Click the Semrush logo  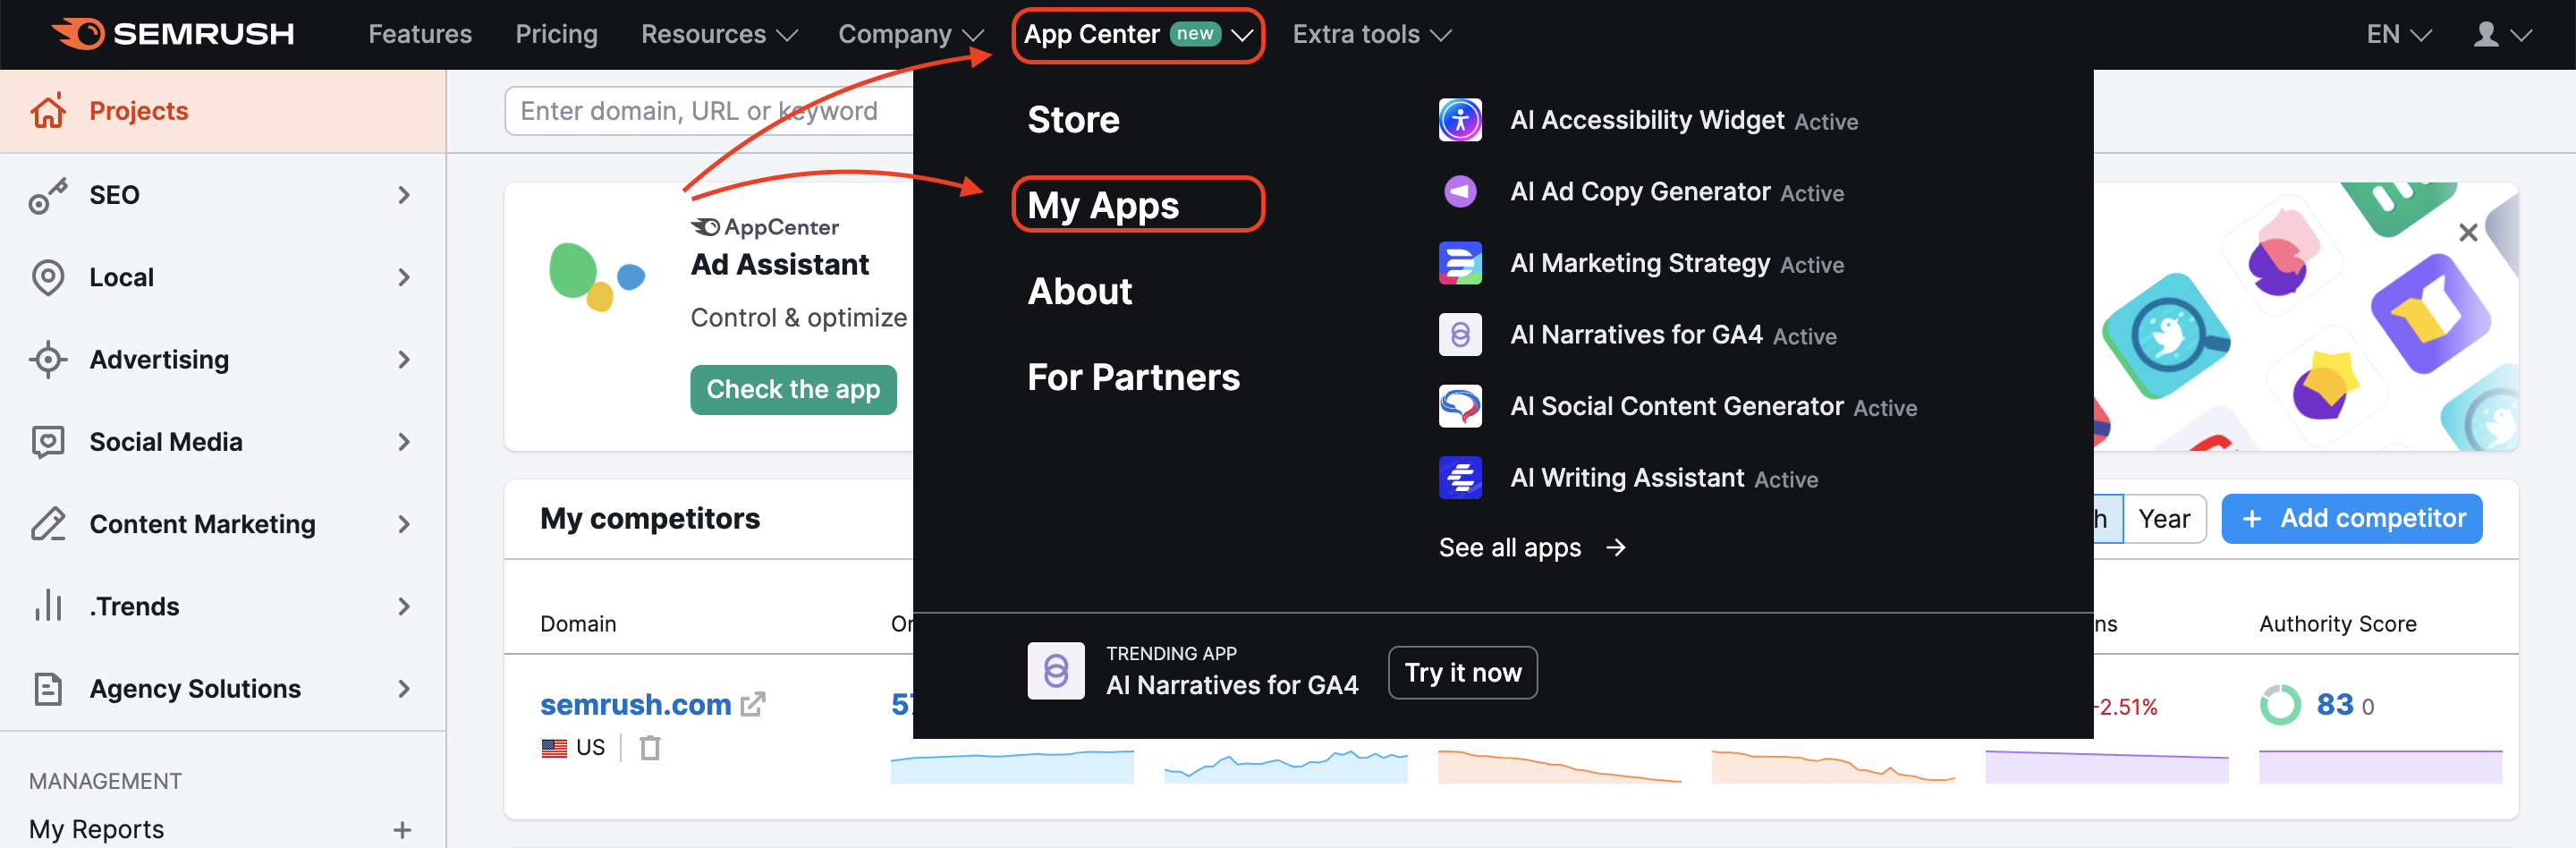click(x=173, y=34)
